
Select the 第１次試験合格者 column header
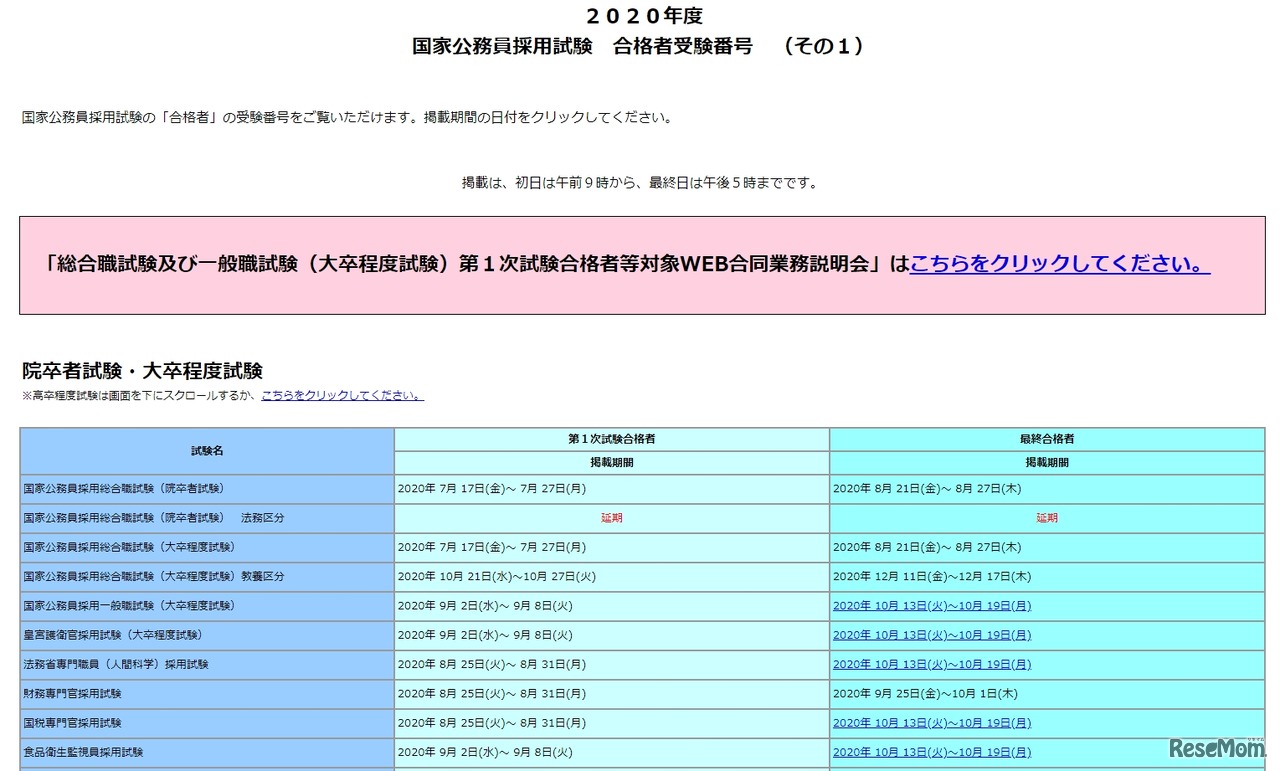click(611, 438)
